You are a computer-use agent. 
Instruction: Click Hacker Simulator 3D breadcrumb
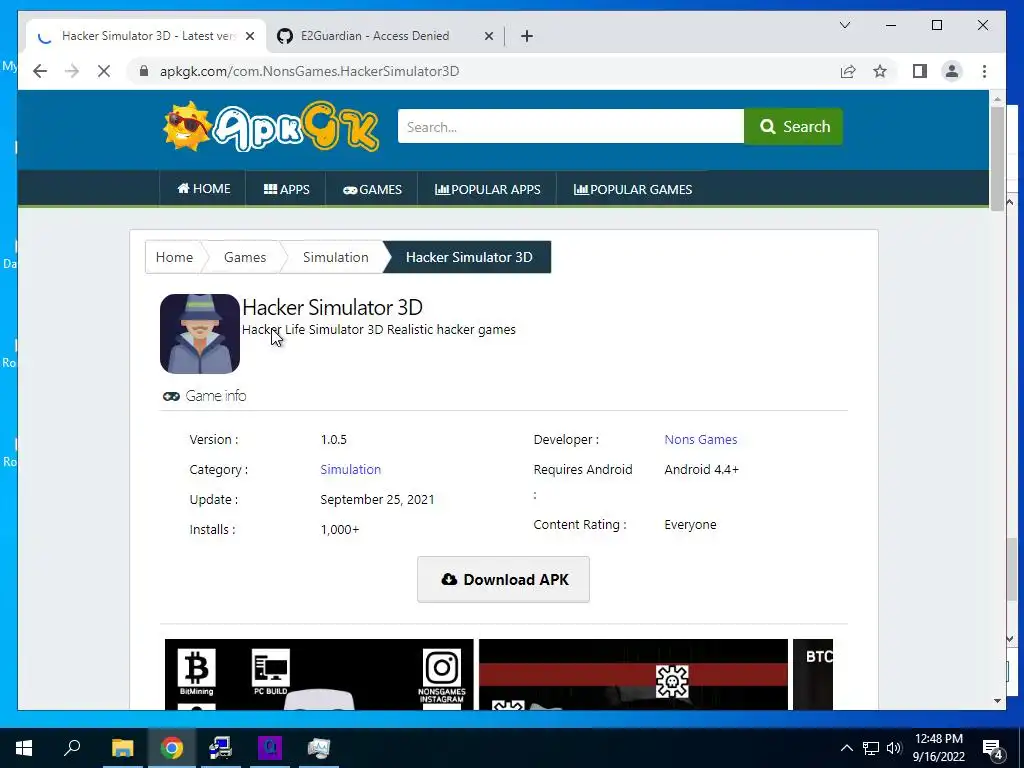point(469,257)
